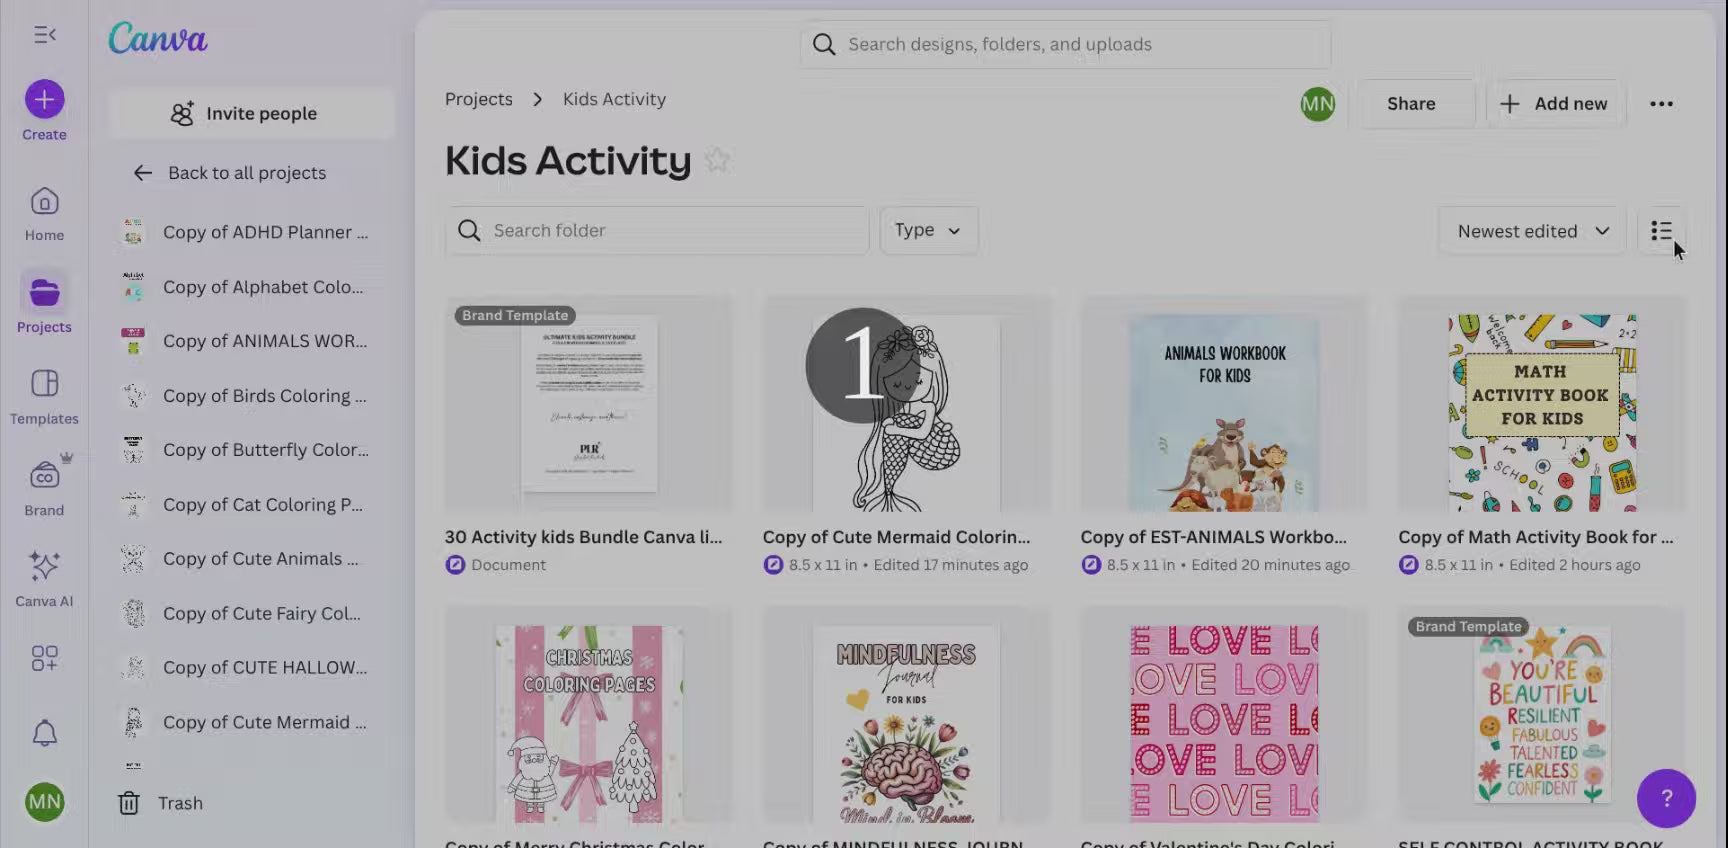The width and height of the screenshot is (1728, 848).
Task: Open the Math Activity Book for Kids thumbnail
Action: 1542,404
